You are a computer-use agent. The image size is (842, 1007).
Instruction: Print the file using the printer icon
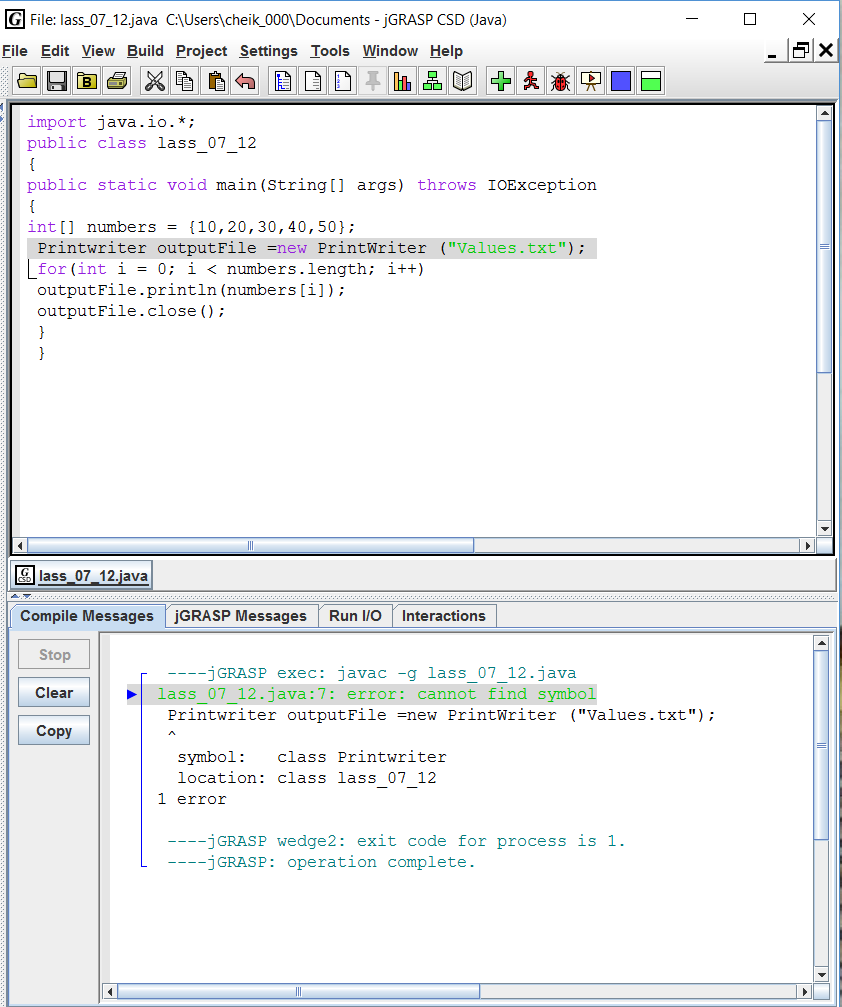point(117,81)
